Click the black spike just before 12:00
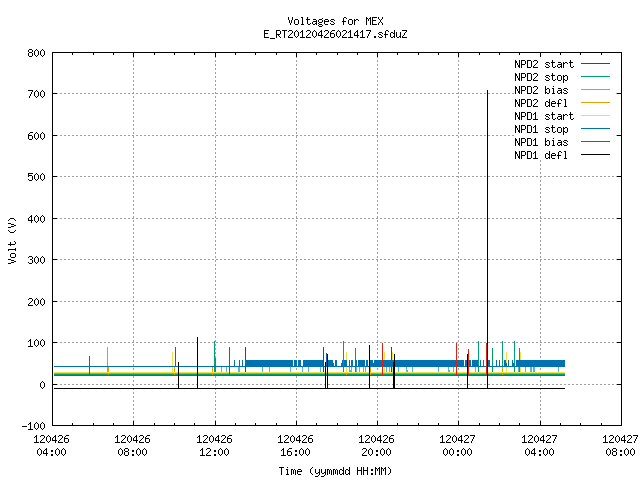Image resolution: width=640 pixels, height=480 pixels. [x=198, y=362]
